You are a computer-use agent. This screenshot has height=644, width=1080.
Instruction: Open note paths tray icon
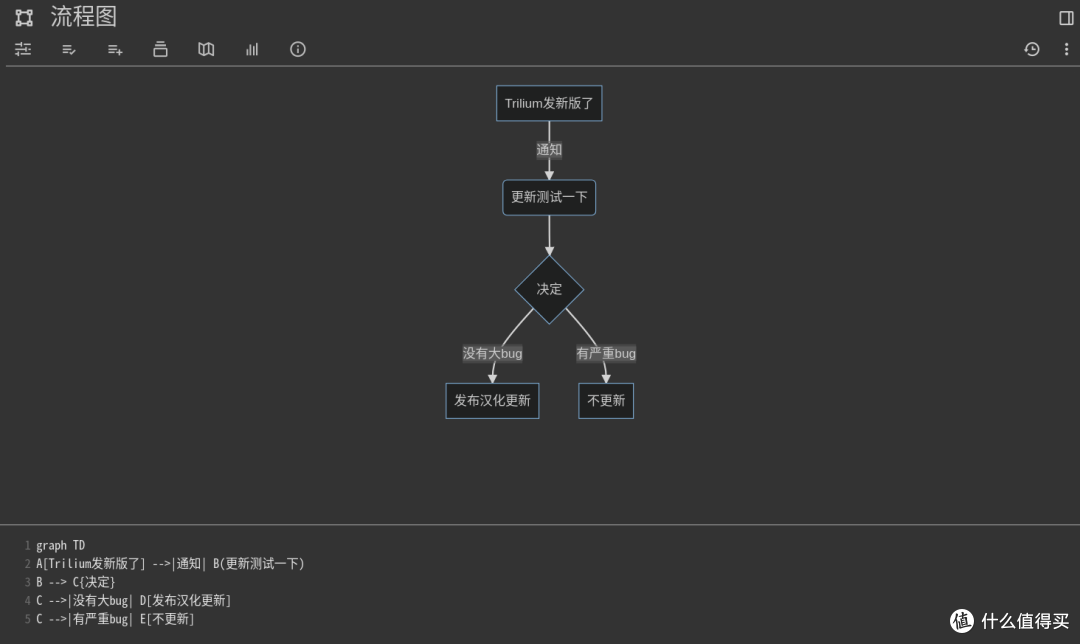coord(160,49)
